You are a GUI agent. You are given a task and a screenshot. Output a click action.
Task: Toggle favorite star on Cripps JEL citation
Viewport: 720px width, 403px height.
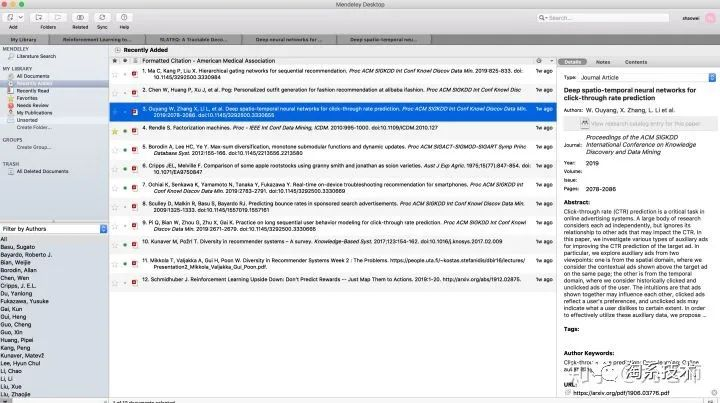pos(115,169)
